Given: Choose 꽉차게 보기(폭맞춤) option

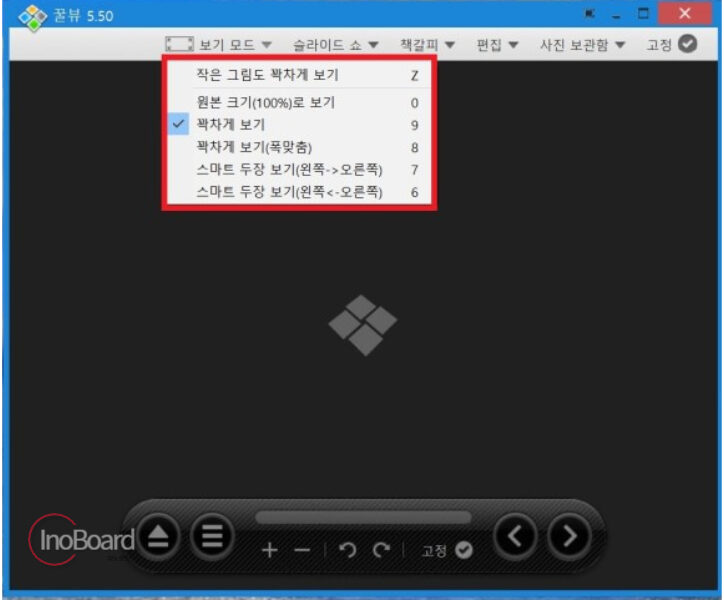Looking at the screenshot, I should (x=299, y=147).
